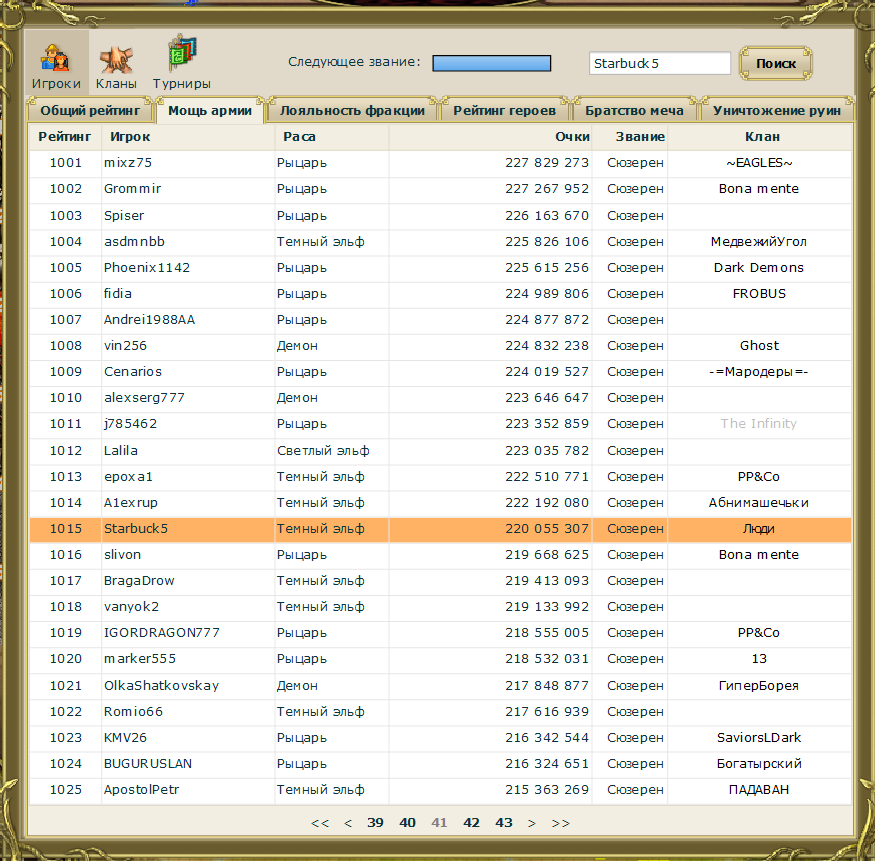875x861 pixels.
Task: Go to page 39
Action: 375,822
